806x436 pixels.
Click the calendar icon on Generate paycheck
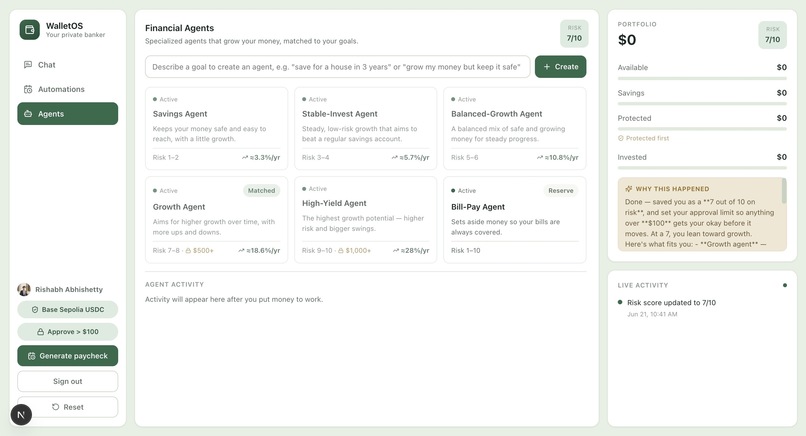[x=31, y=356]
